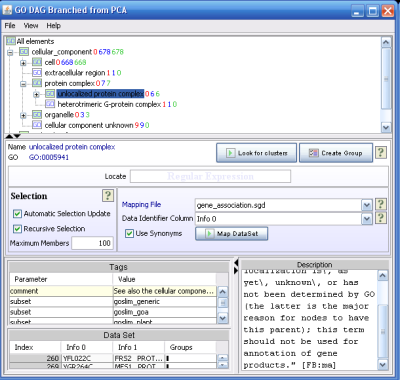Open help icon for Data Identifier Column
The height and width of the screenshot is (380, 400).
coord(381,218)
